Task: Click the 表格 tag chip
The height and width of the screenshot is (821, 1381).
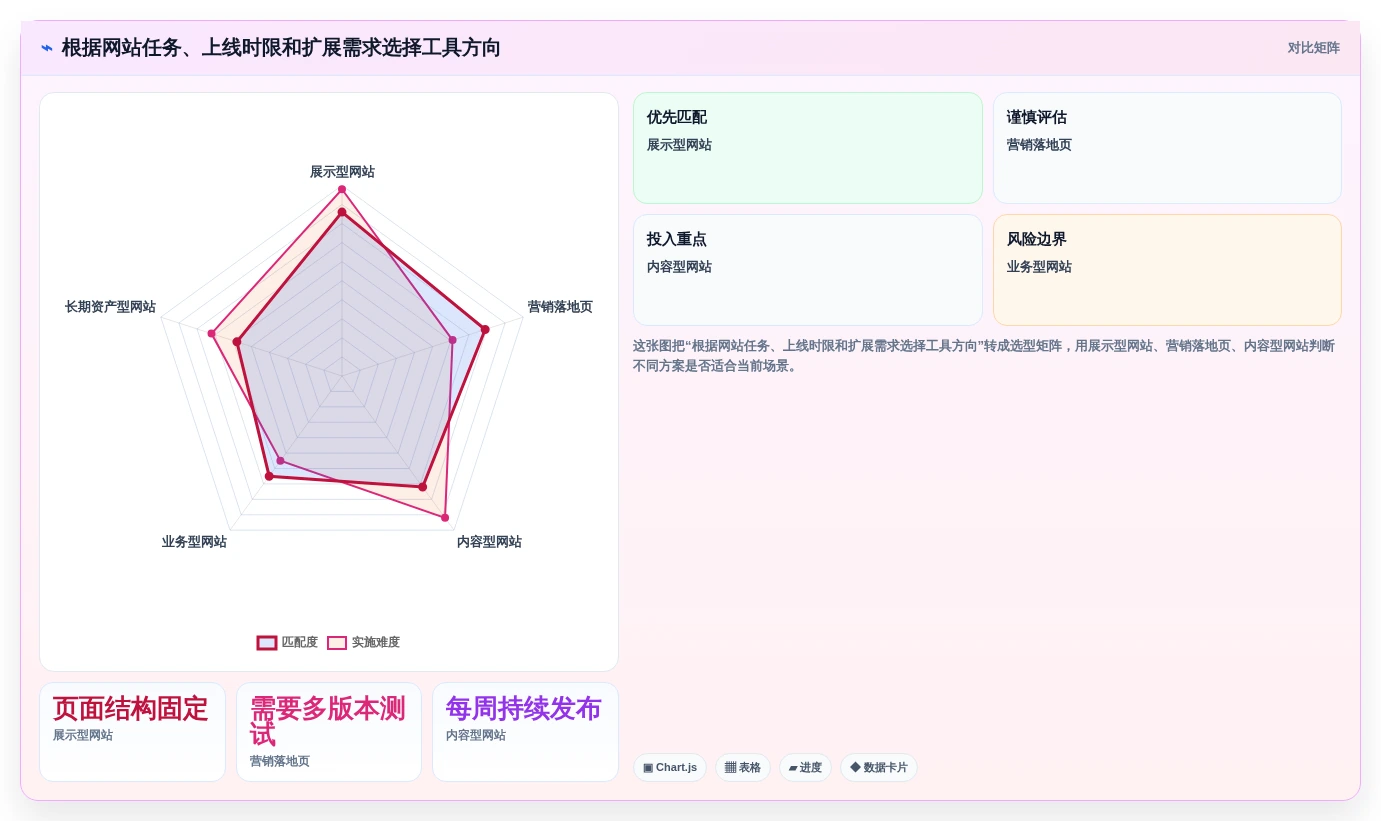Action: click(743, 767)
